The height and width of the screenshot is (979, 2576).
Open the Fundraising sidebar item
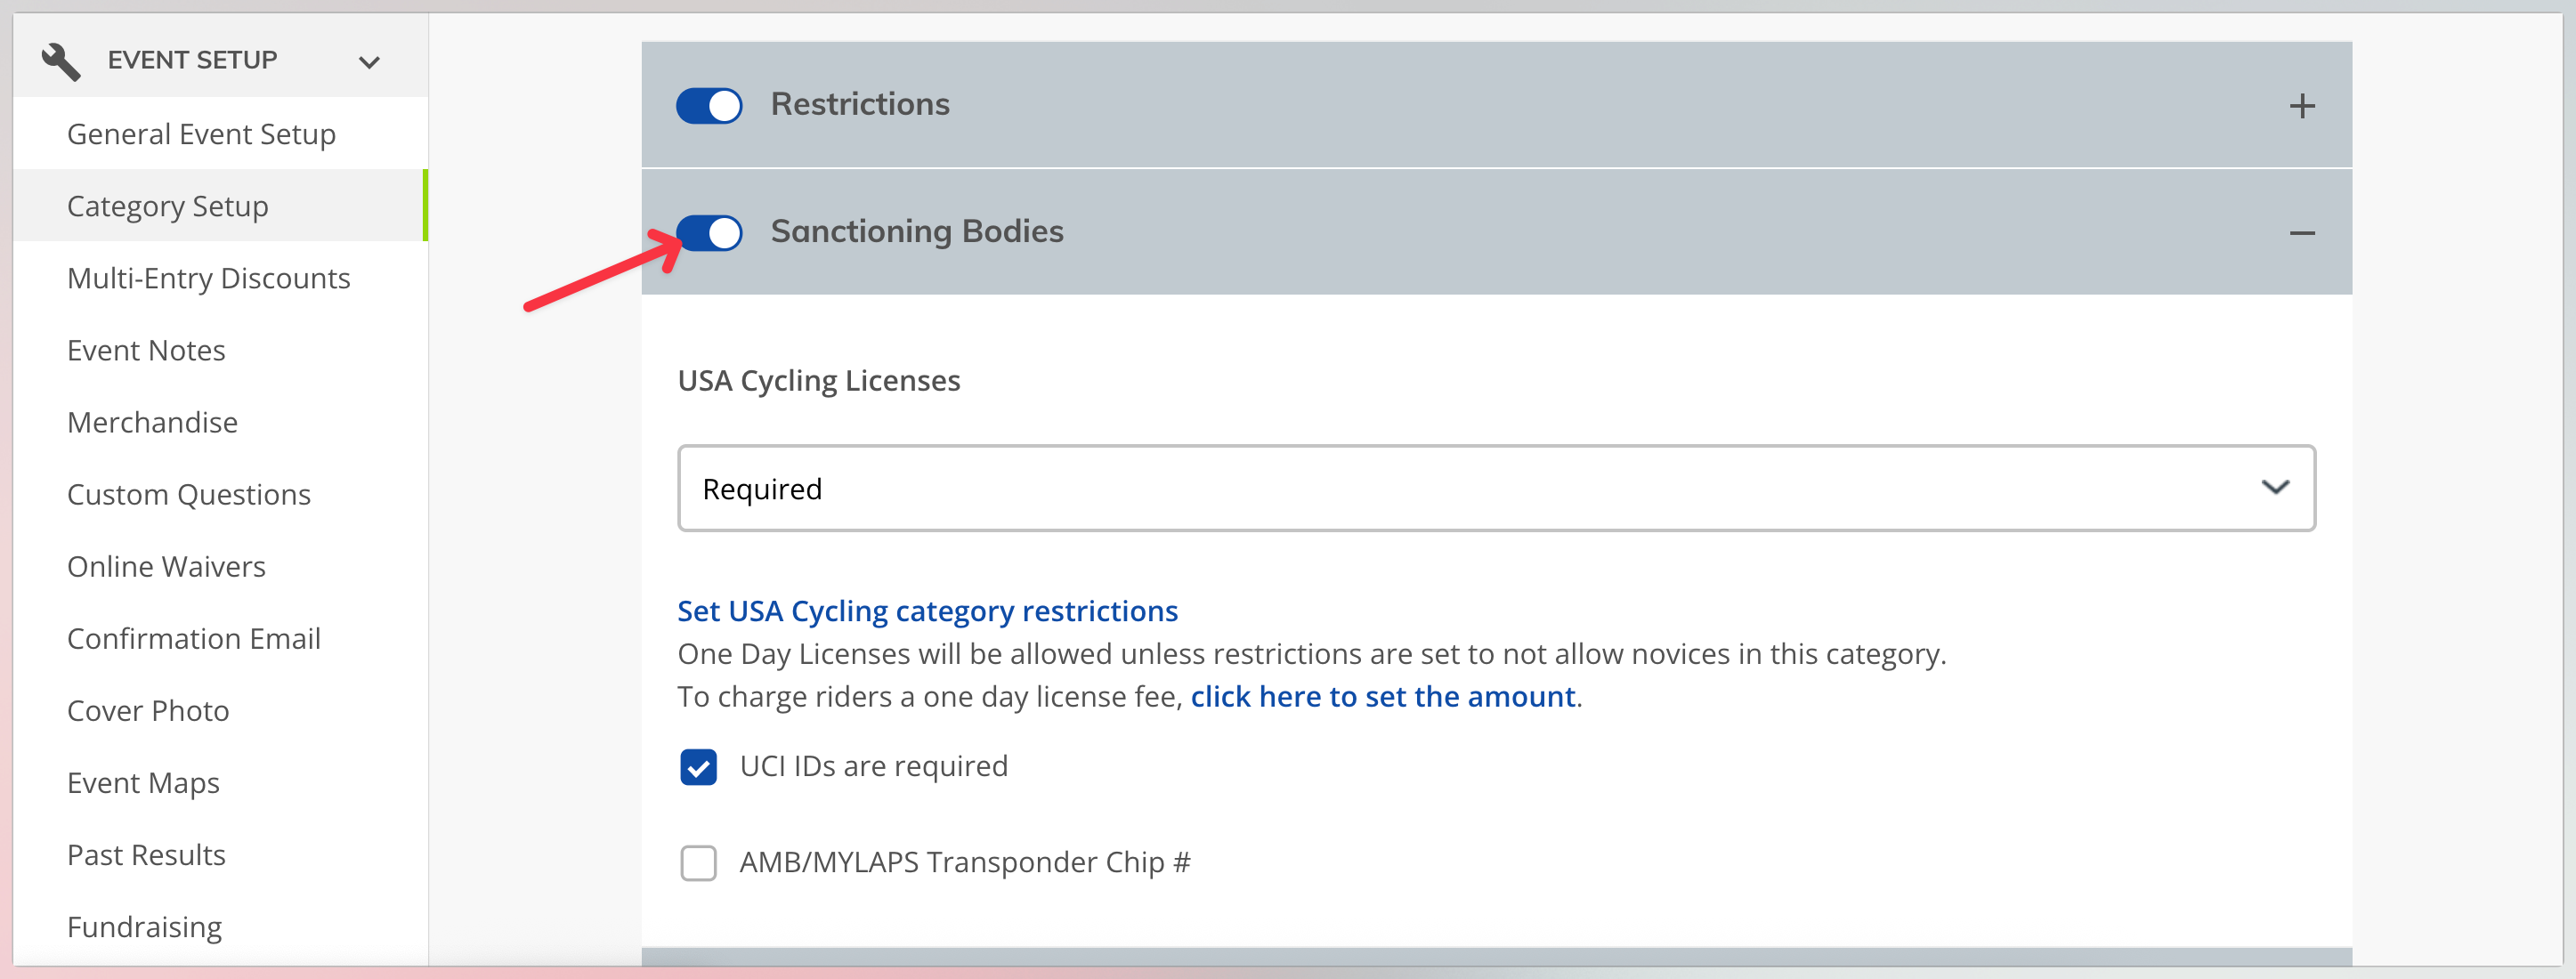pos(144,927)
